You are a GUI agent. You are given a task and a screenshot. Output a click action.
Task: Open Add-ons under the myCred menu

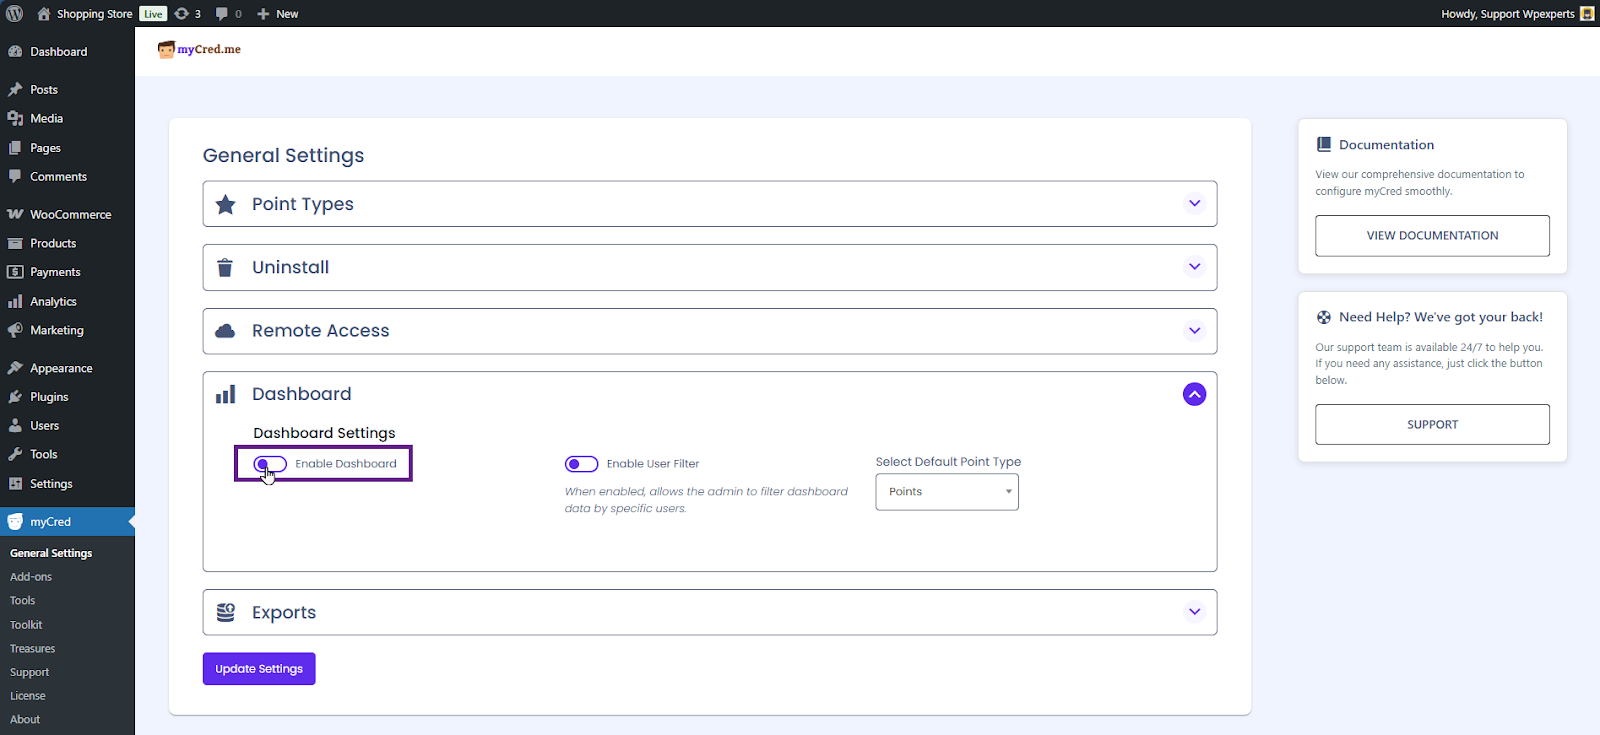pos(31,577)
